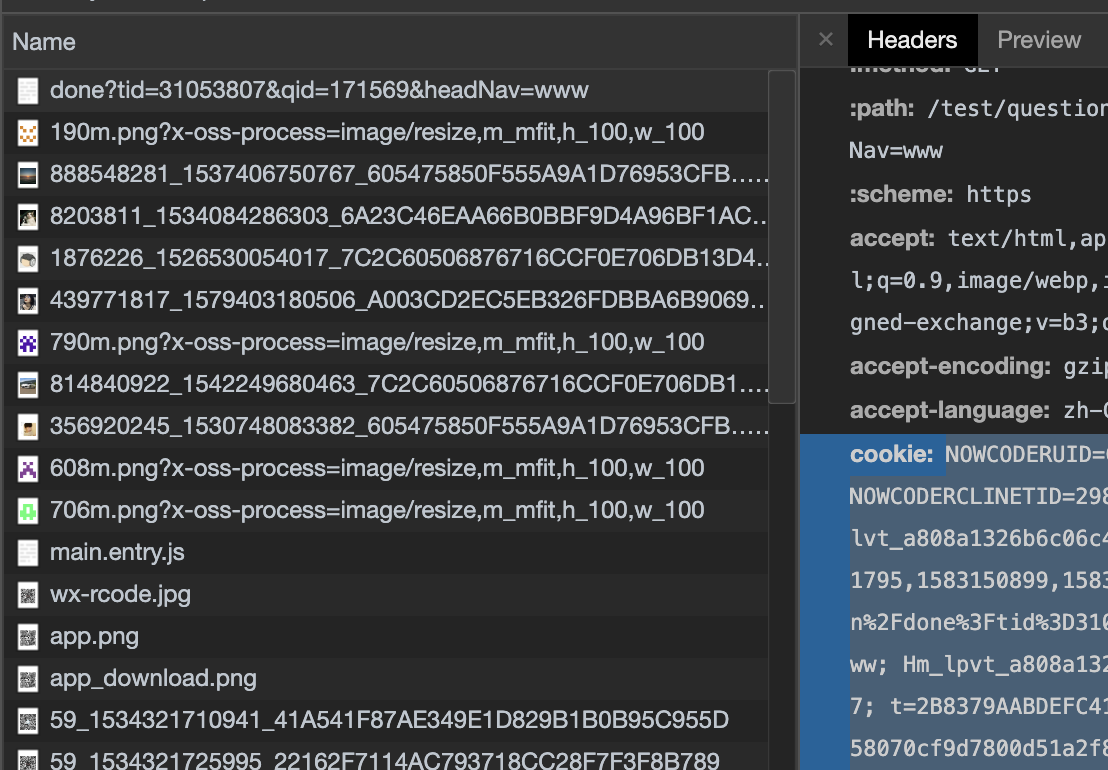The image size is (1108, 770).
Task: Select the 888548281_1537406750767 image request
Action: pyautogui.click(x=386, y=174)
